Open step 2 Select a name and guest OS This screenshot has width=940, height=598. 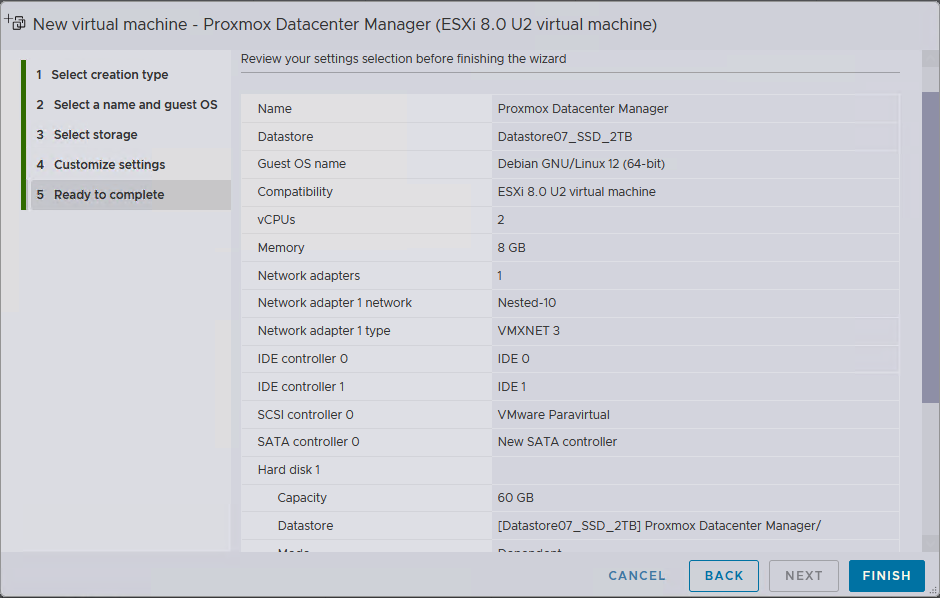point(135,105)
